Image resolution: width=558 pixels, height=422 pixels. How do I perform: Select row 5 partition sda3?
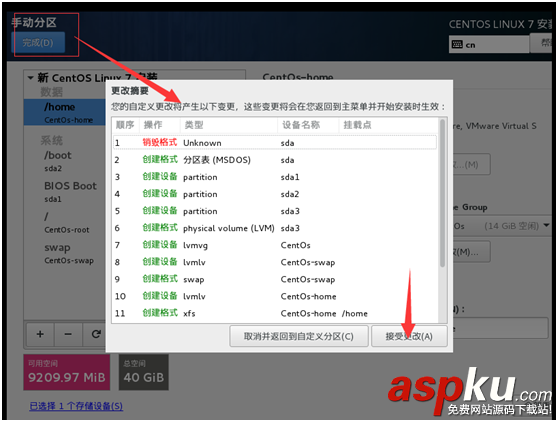[x=275, y=211]
